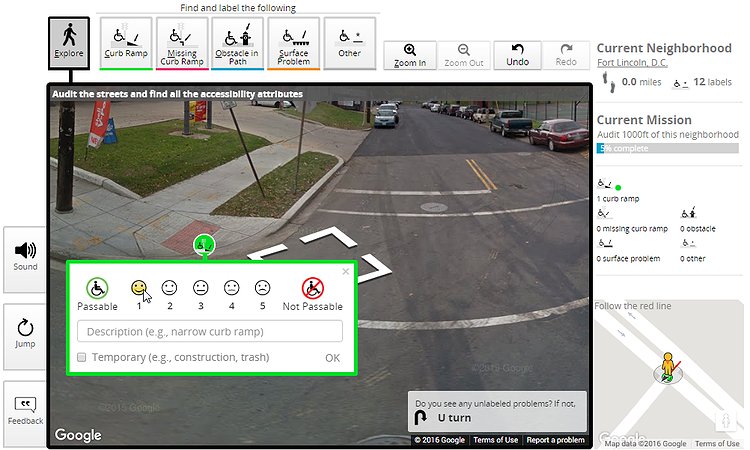Check the Temporary checkbox
The width and height of the screenshot is (750, 450).
click(x=82, y=357)
